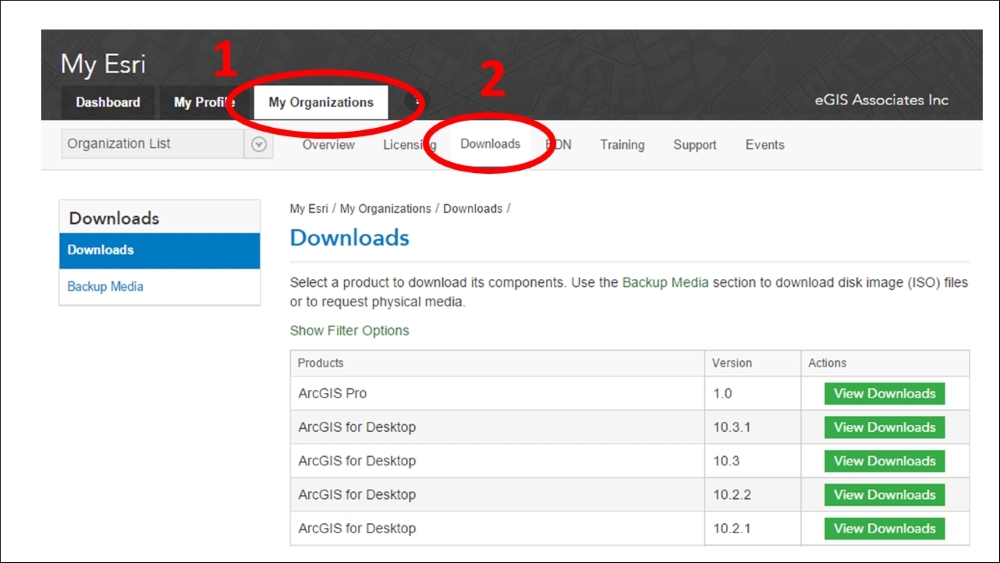Follow the Backup Media link in description
The width and height of the screenshot is (1000, 563).
(665, 282)
